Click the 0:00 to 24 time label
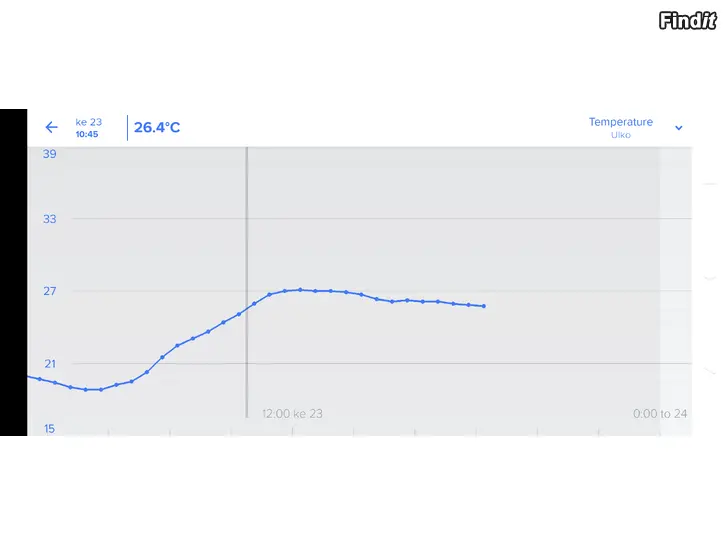The width and height of the screenshot is (728, 546). 660,413
